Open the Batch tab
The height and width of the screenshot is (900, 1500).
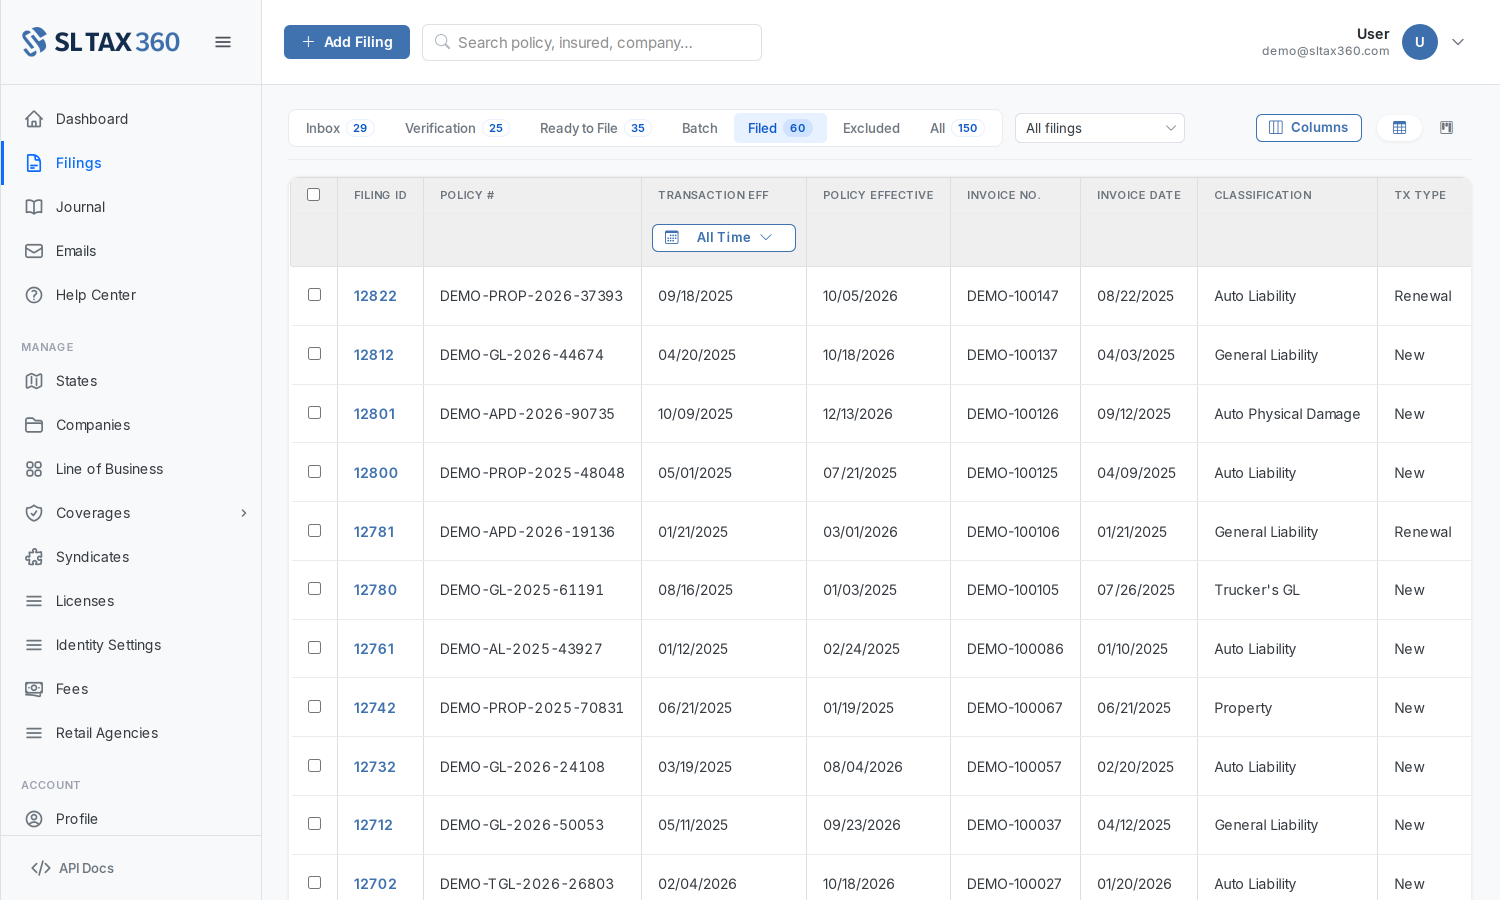point(700,128)
